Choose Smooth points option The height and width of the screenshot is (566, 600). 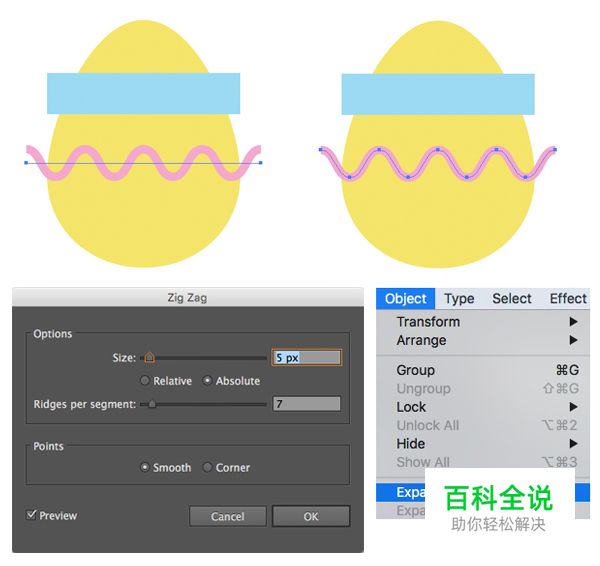(145, 467)
